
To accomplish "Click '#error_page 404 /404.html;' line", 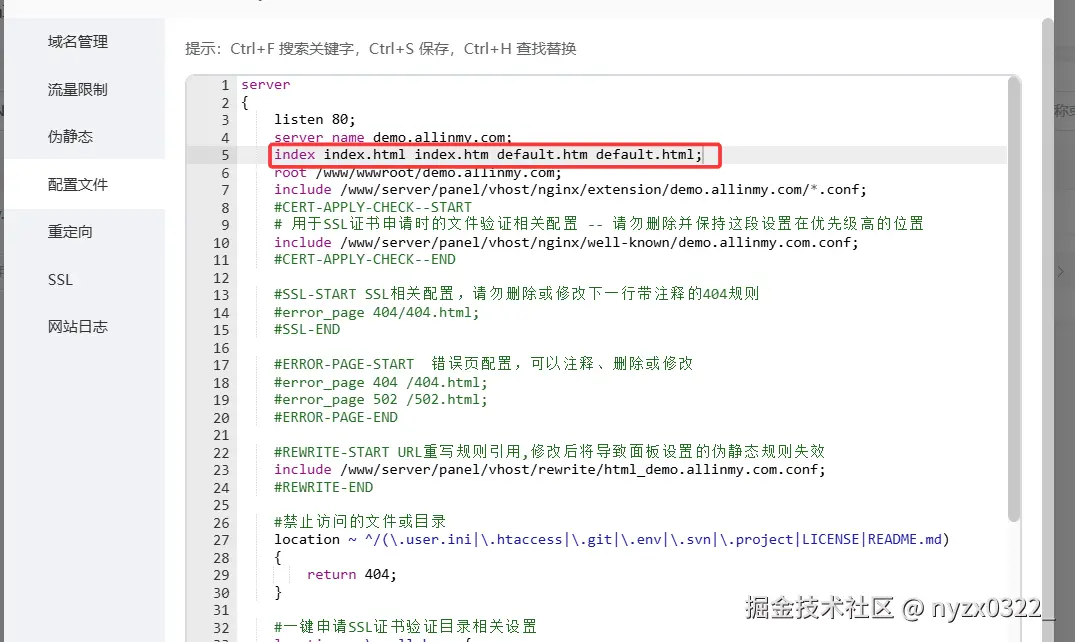I will [381, 383].
